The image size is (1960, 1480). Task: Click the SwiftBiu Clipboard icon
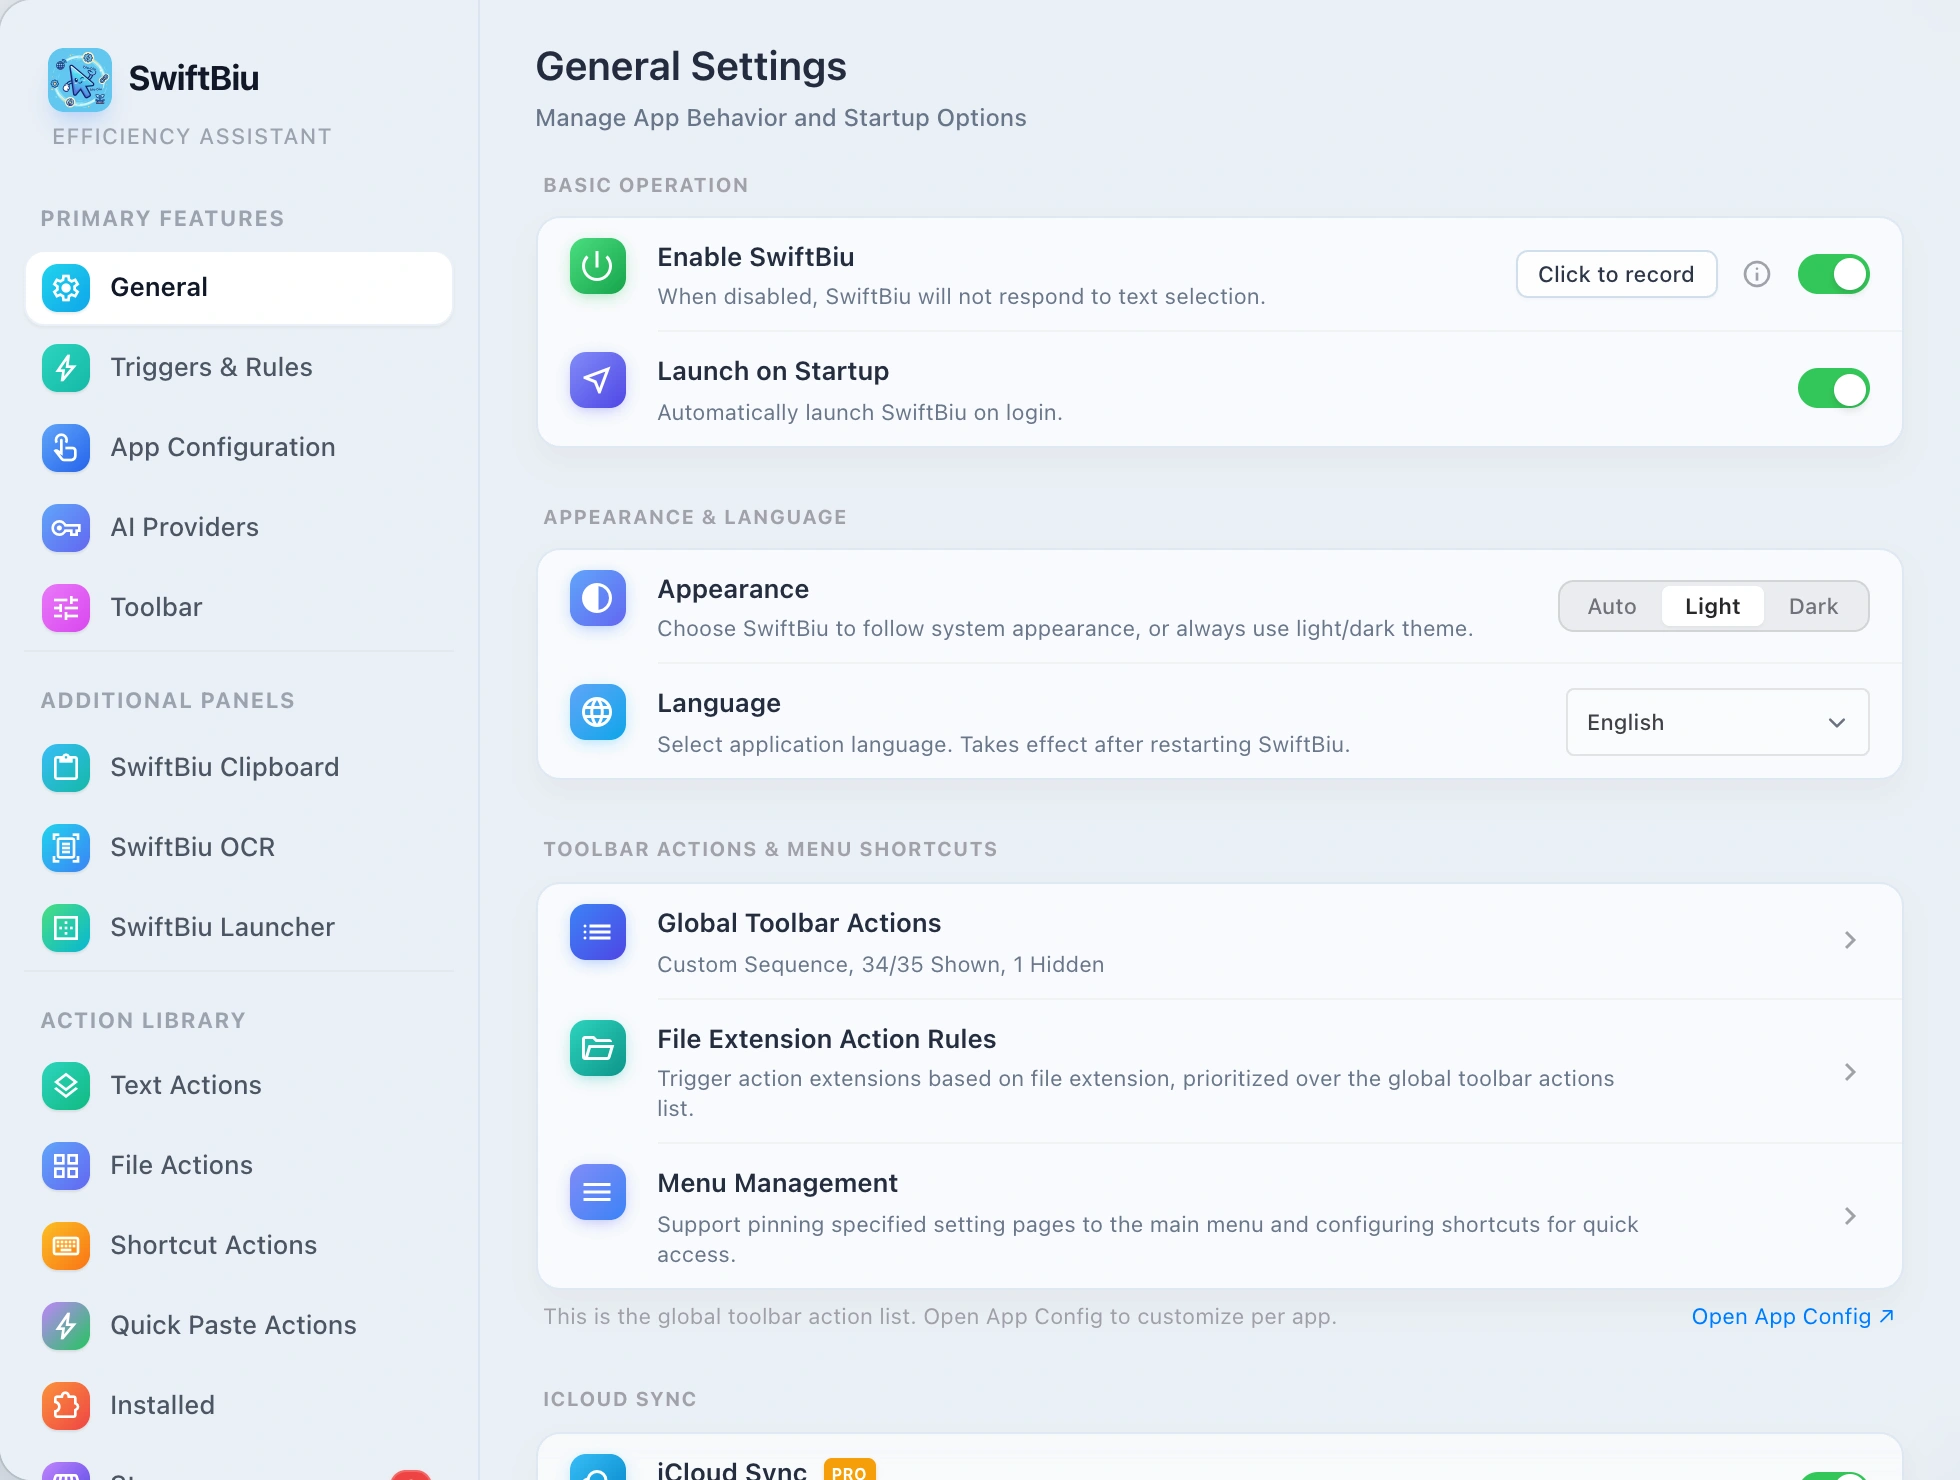(66, 768)
